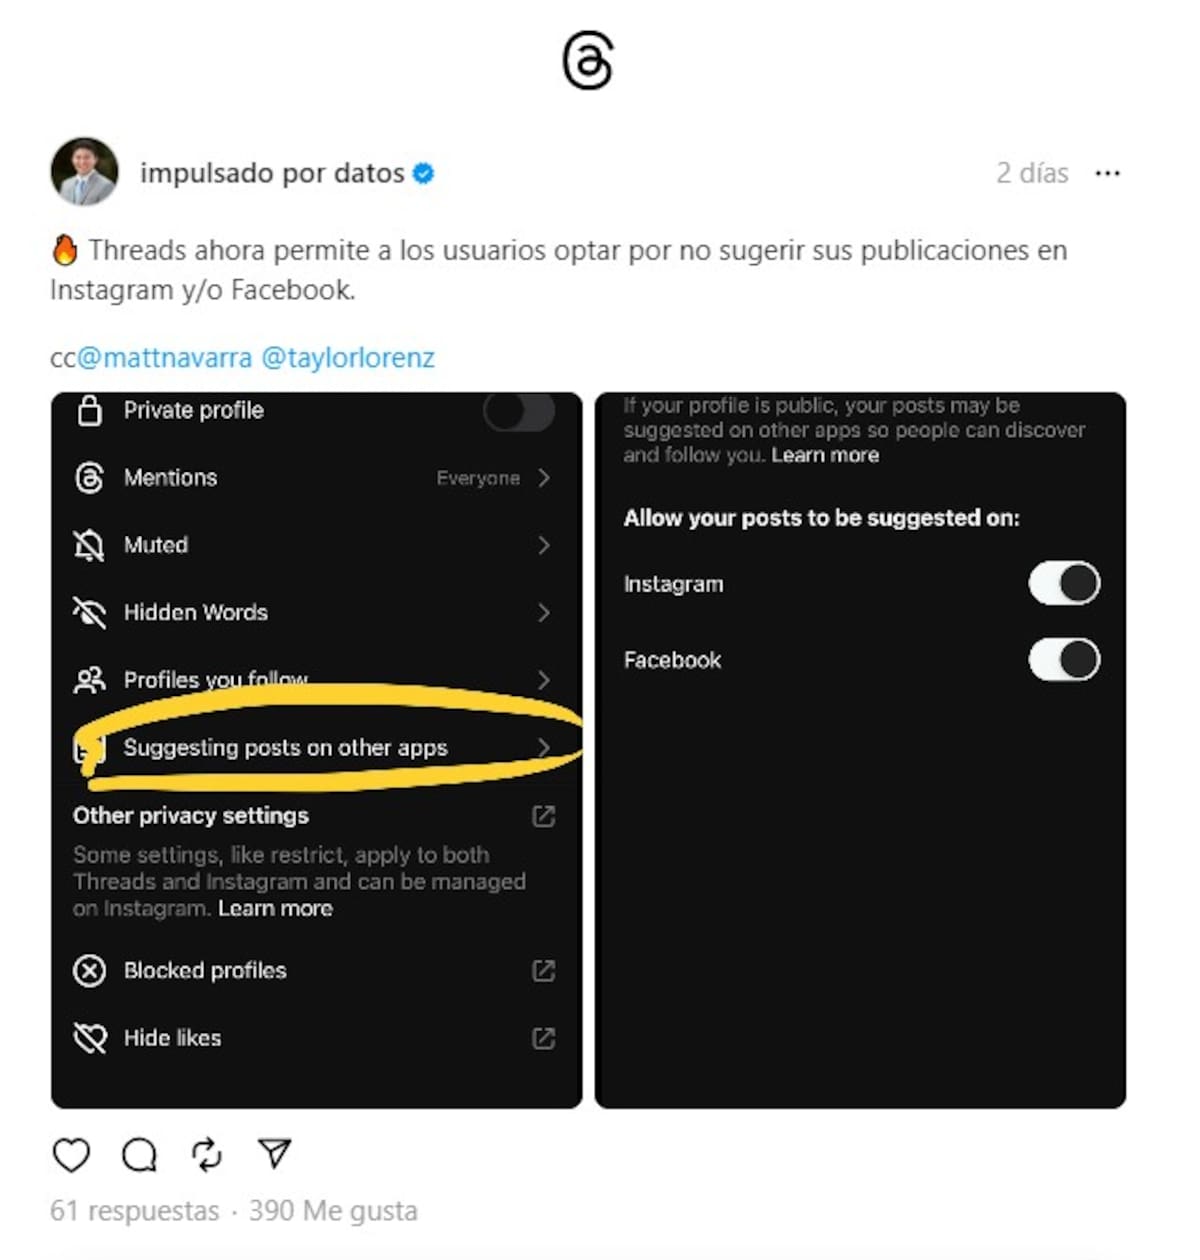Open the three-dot post options menu

pyautogui.click(x=1107, y=173)
